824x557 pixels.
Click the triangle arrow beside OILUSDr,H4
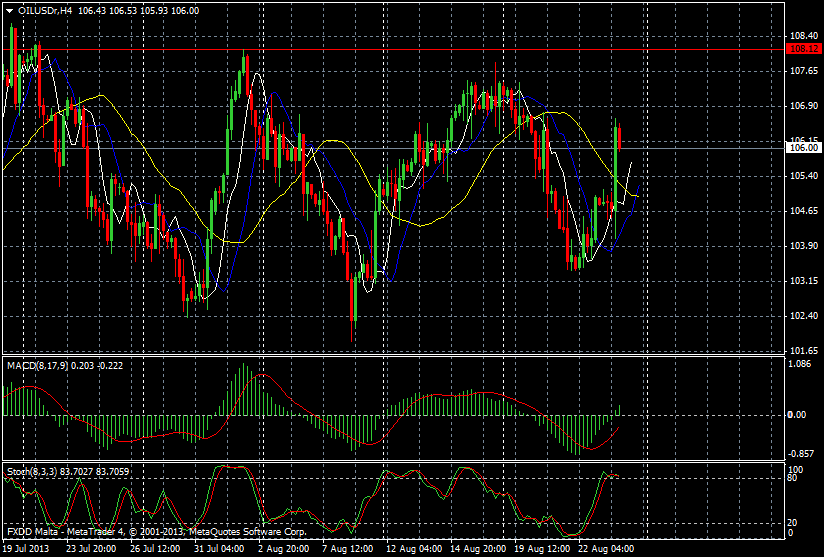coord(9,10)
